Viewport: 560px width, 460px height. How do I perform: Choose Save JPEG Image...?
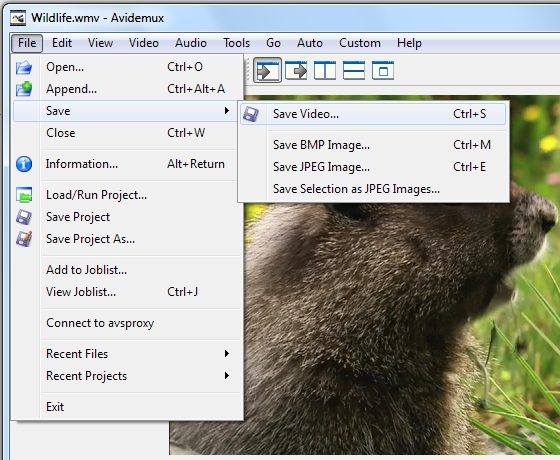coord(373,167)
